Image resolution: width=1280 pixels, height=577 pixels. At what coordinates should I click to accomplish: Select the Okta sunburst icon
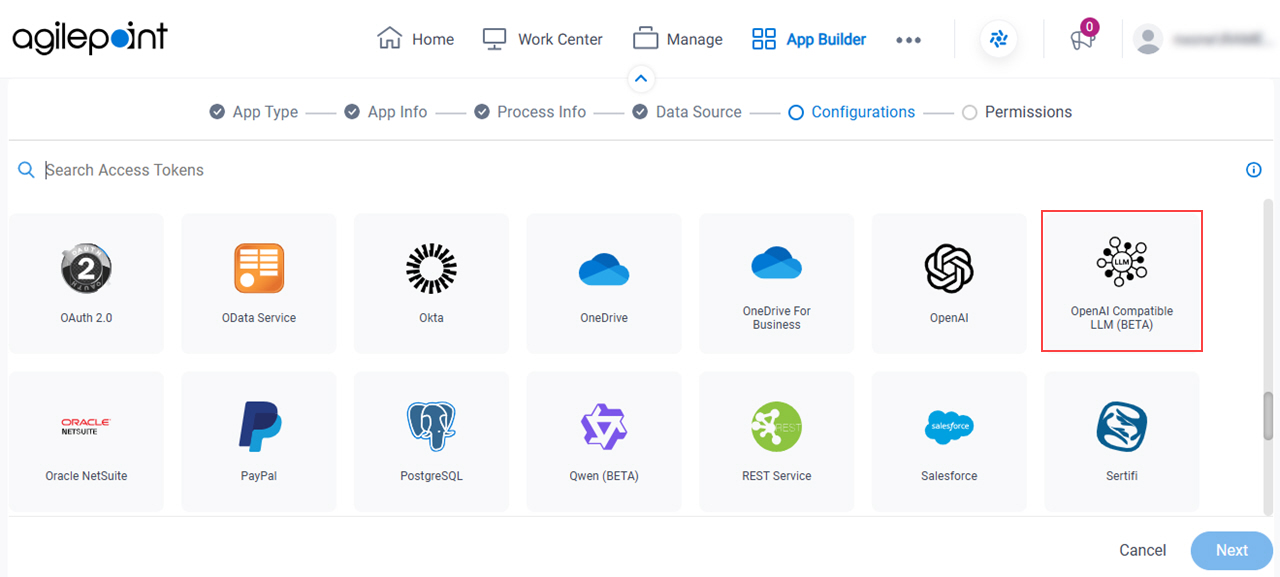pyautogui.click(x=431, y=269)
